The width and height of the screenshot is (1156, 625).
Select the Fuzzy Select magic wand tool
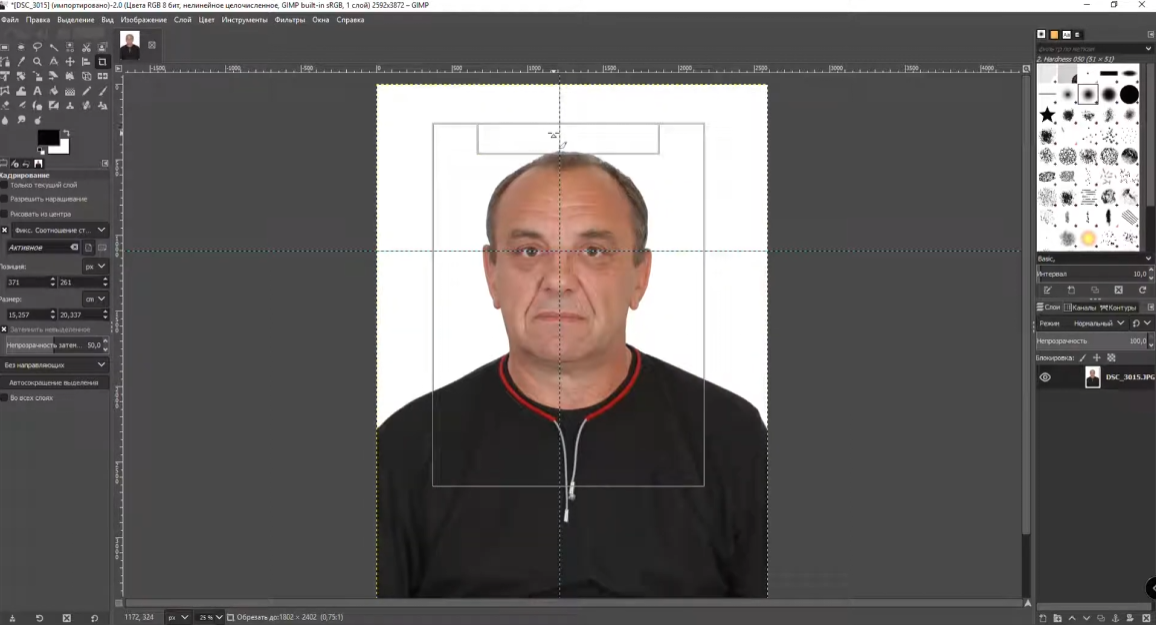click(x=54, y=47)
